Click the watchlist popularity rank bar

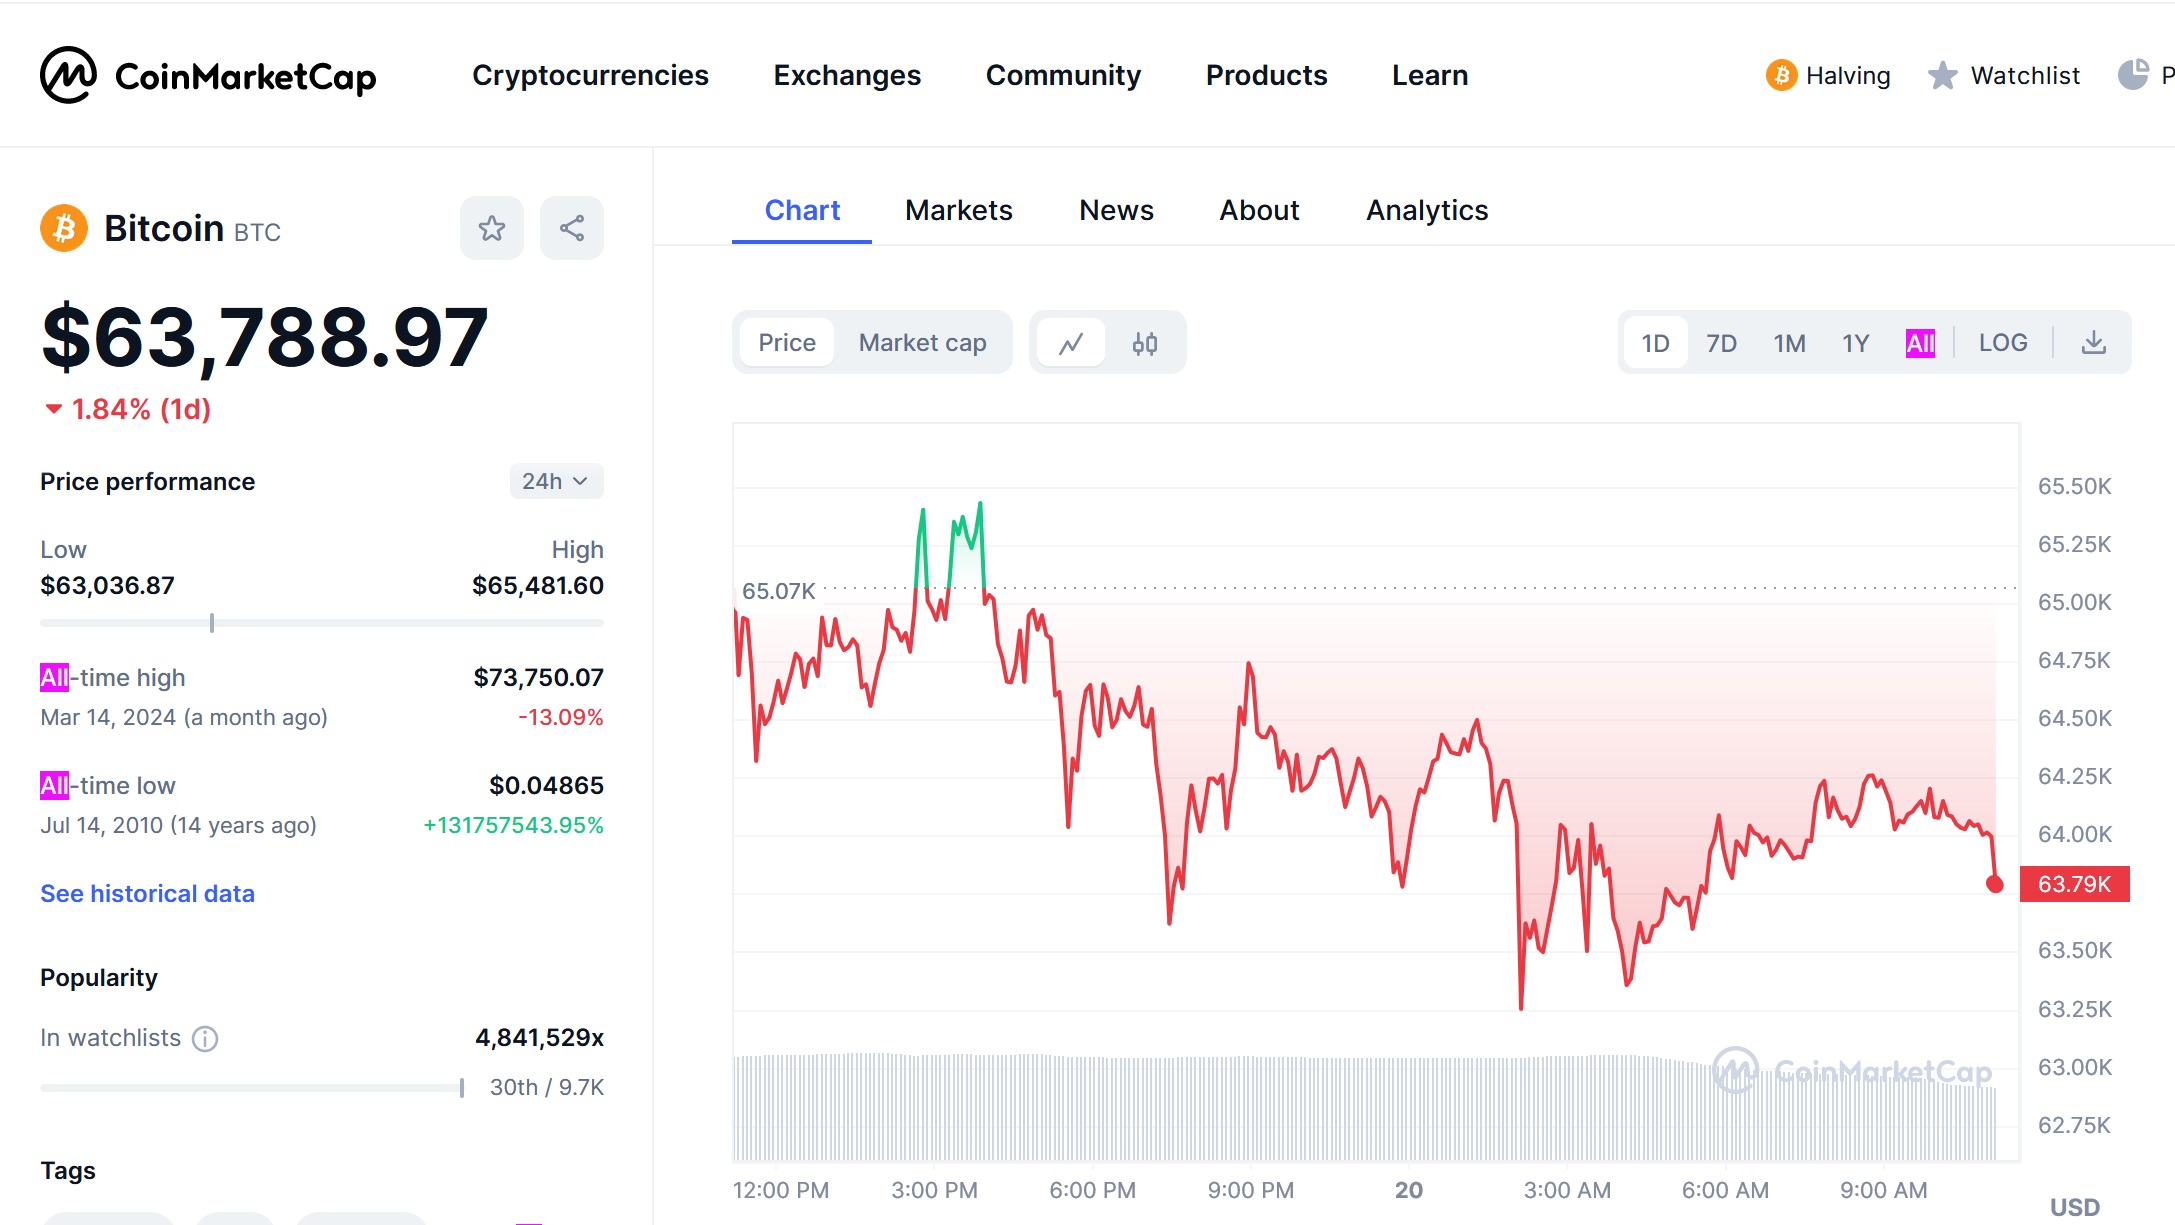[x=252, y=1087]
